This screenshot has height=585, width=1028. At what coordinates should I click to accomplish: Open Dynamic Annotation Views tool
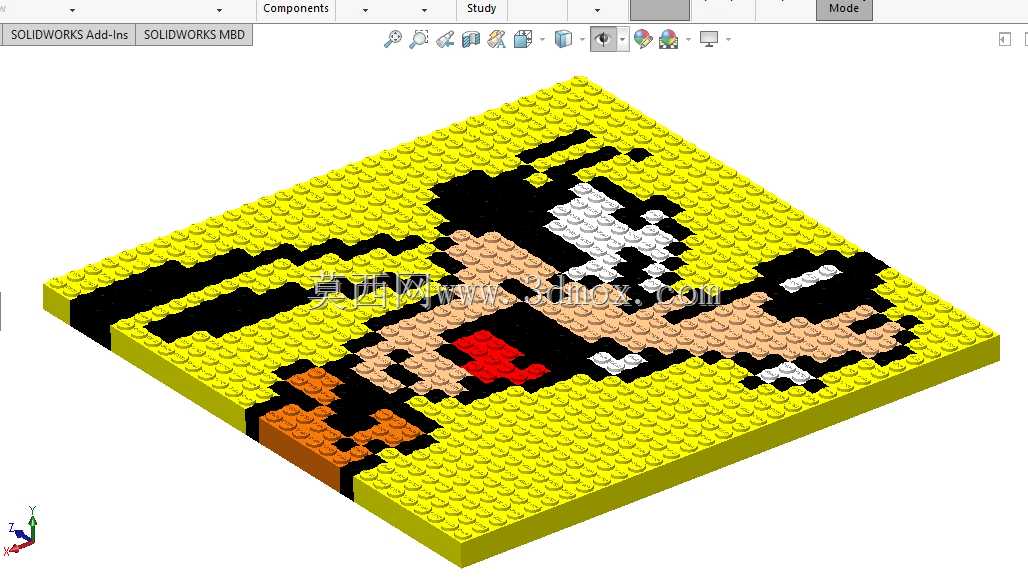point(496,39)
